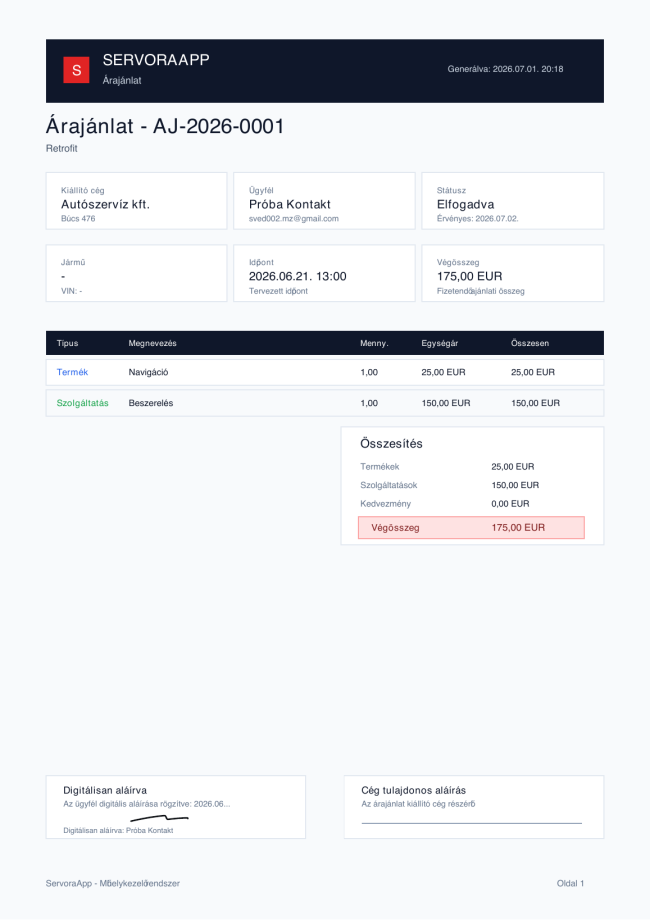Click the Egységár column header
This screenshot has height=920, width=650.
pyautogui.click(x=440, y=343)
